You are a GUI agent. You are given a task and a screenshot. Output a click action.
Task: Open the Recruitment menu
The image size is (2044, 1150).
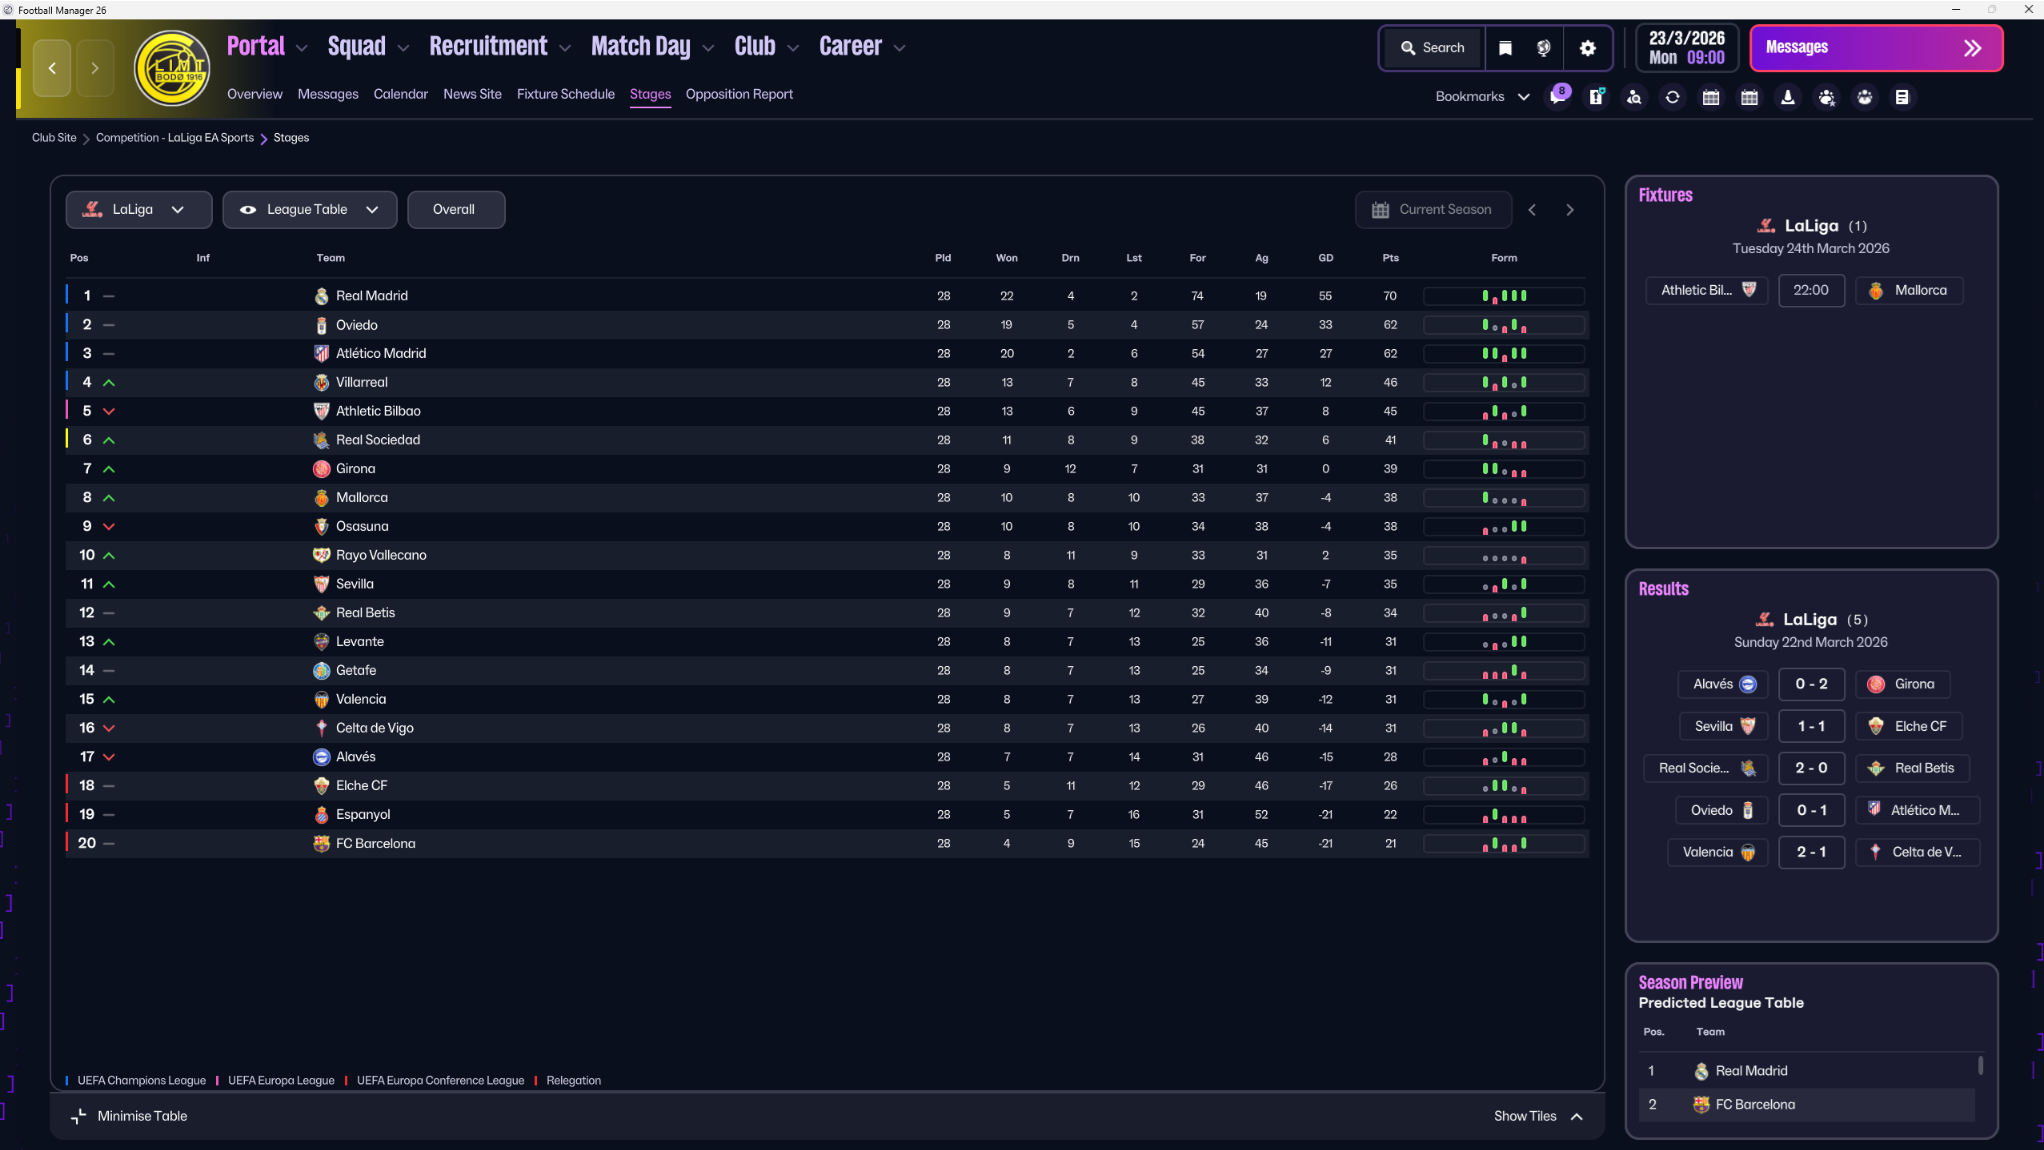pyautogui.click(x=488, y=46)
